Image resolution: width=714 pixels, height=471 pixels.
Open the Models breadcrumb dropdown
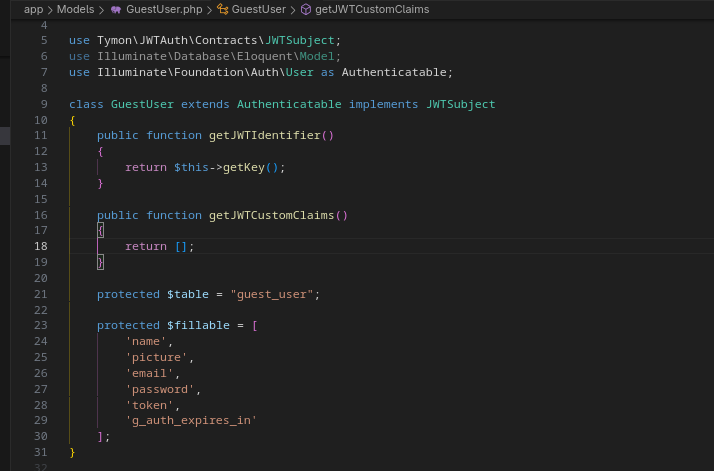75,9
